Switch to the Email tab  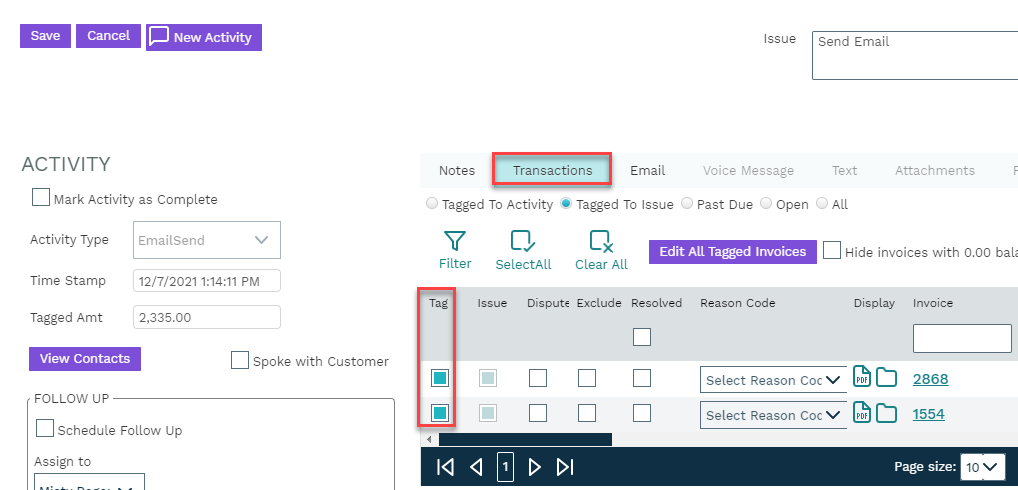647,171
